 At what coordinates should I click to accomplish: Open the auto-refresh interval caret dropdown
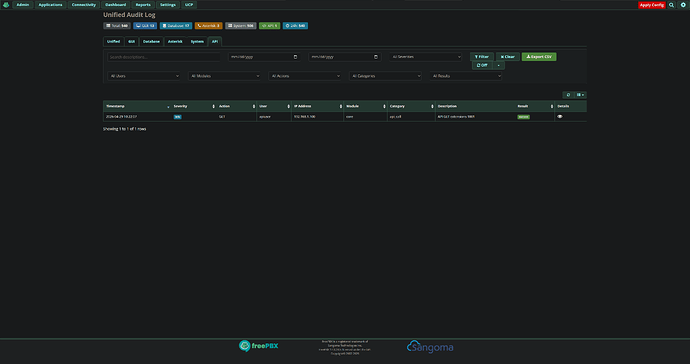click(x=499, y=66)
